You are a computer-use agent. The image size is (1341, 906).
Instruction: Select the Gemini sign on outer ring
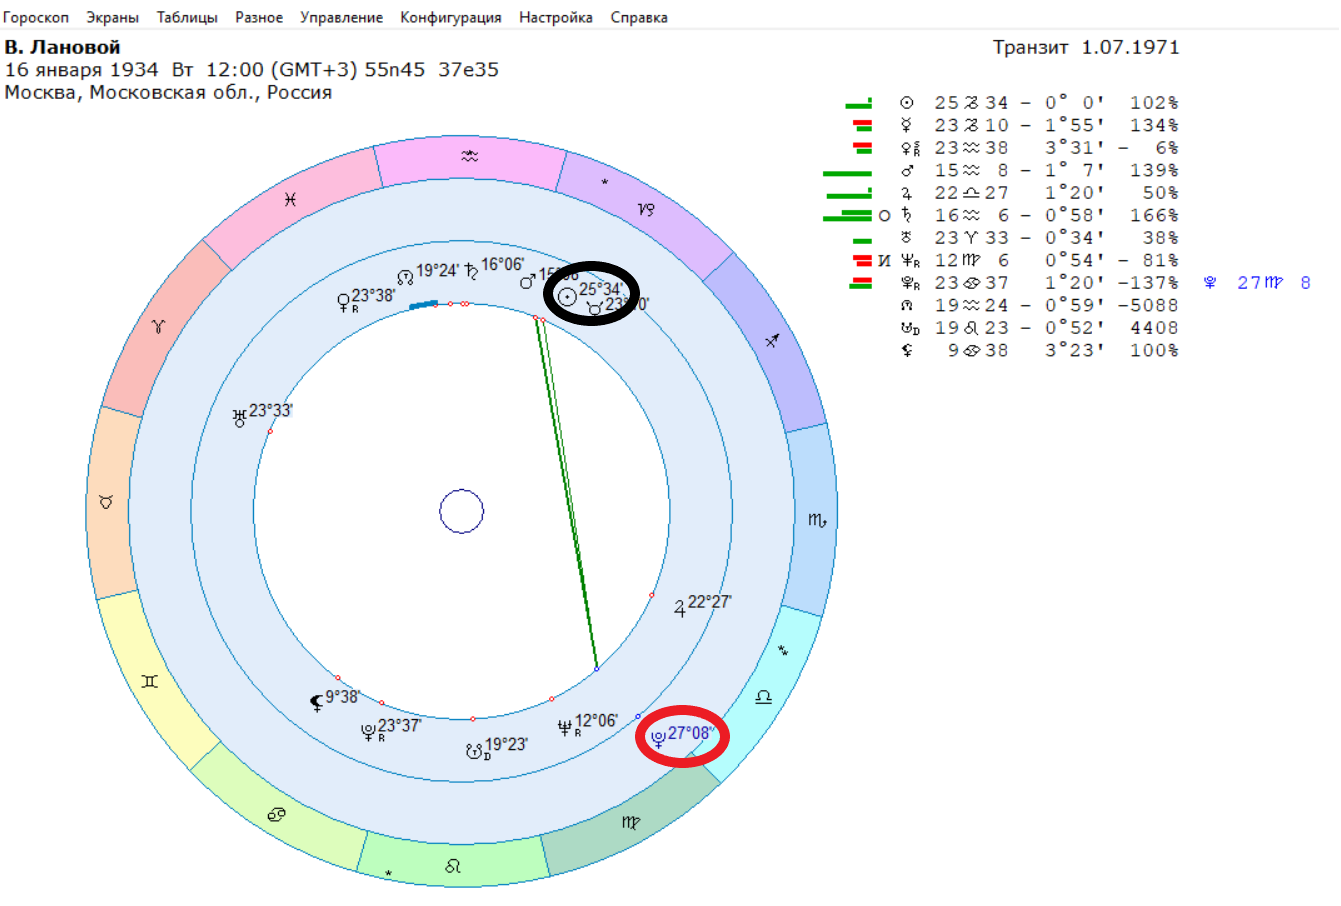click(150, 681)
